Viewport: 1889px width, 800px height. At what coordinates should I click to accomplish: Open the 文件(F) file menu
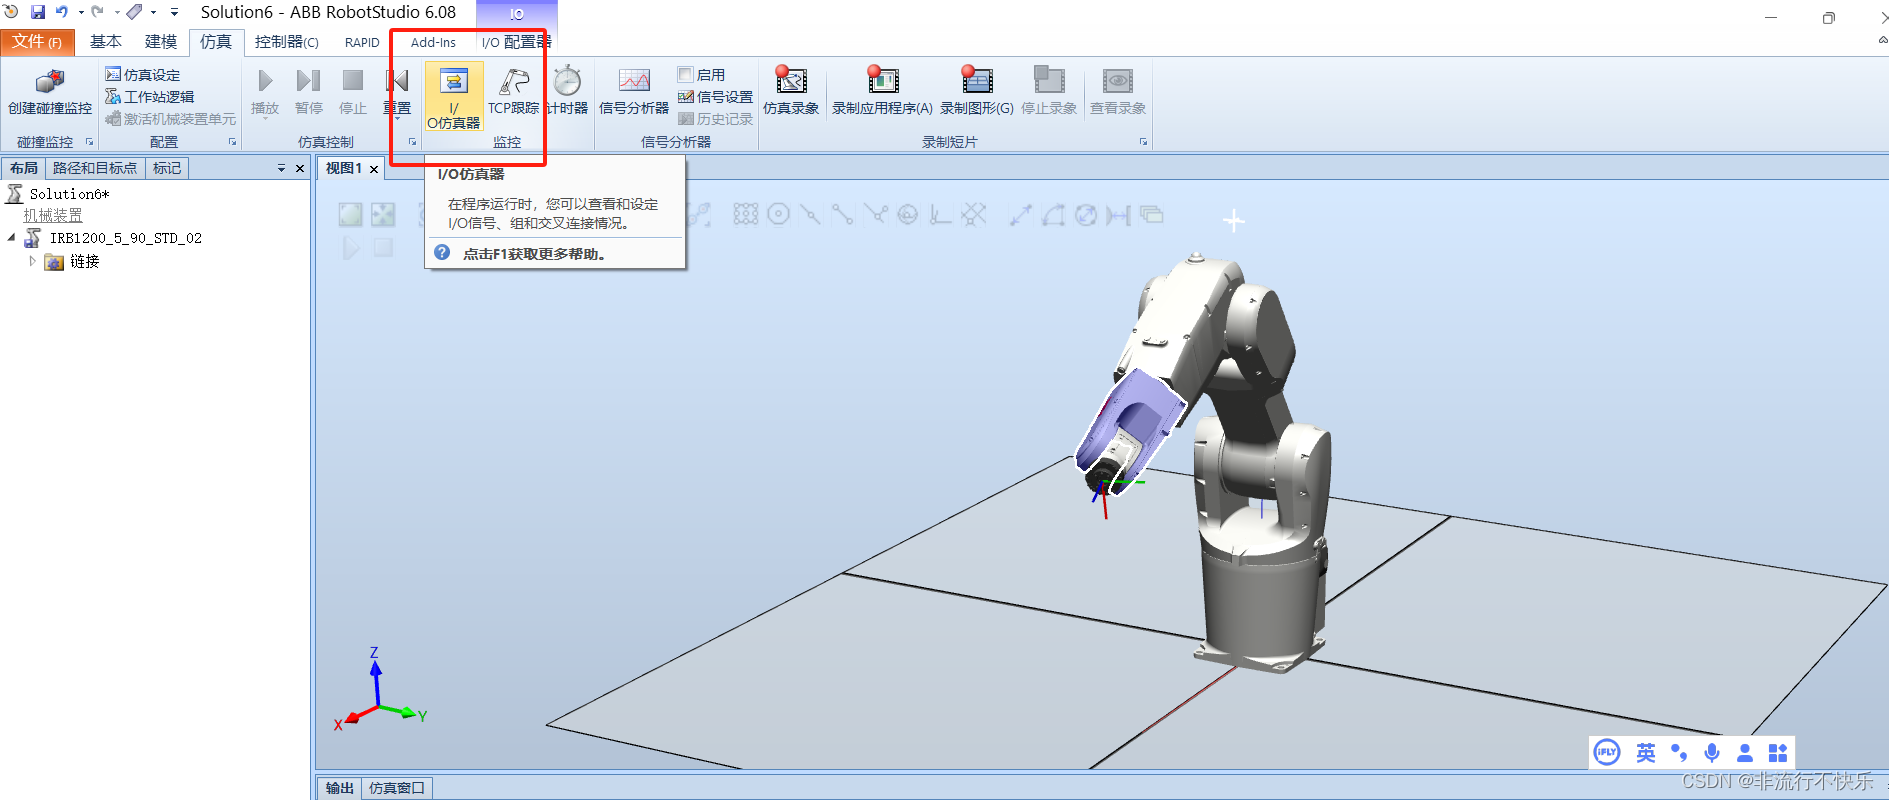coord(38,42)
